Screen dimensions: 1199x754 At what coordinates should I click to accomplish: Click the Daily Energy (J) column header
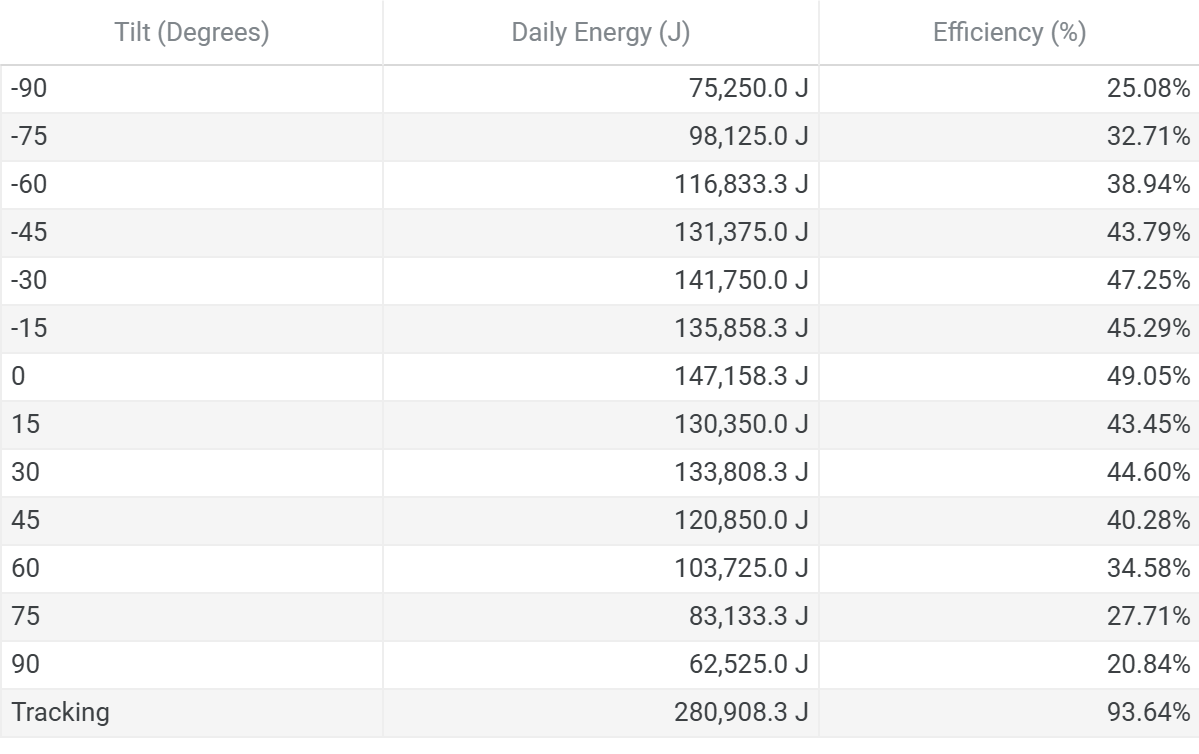(600, 32)
